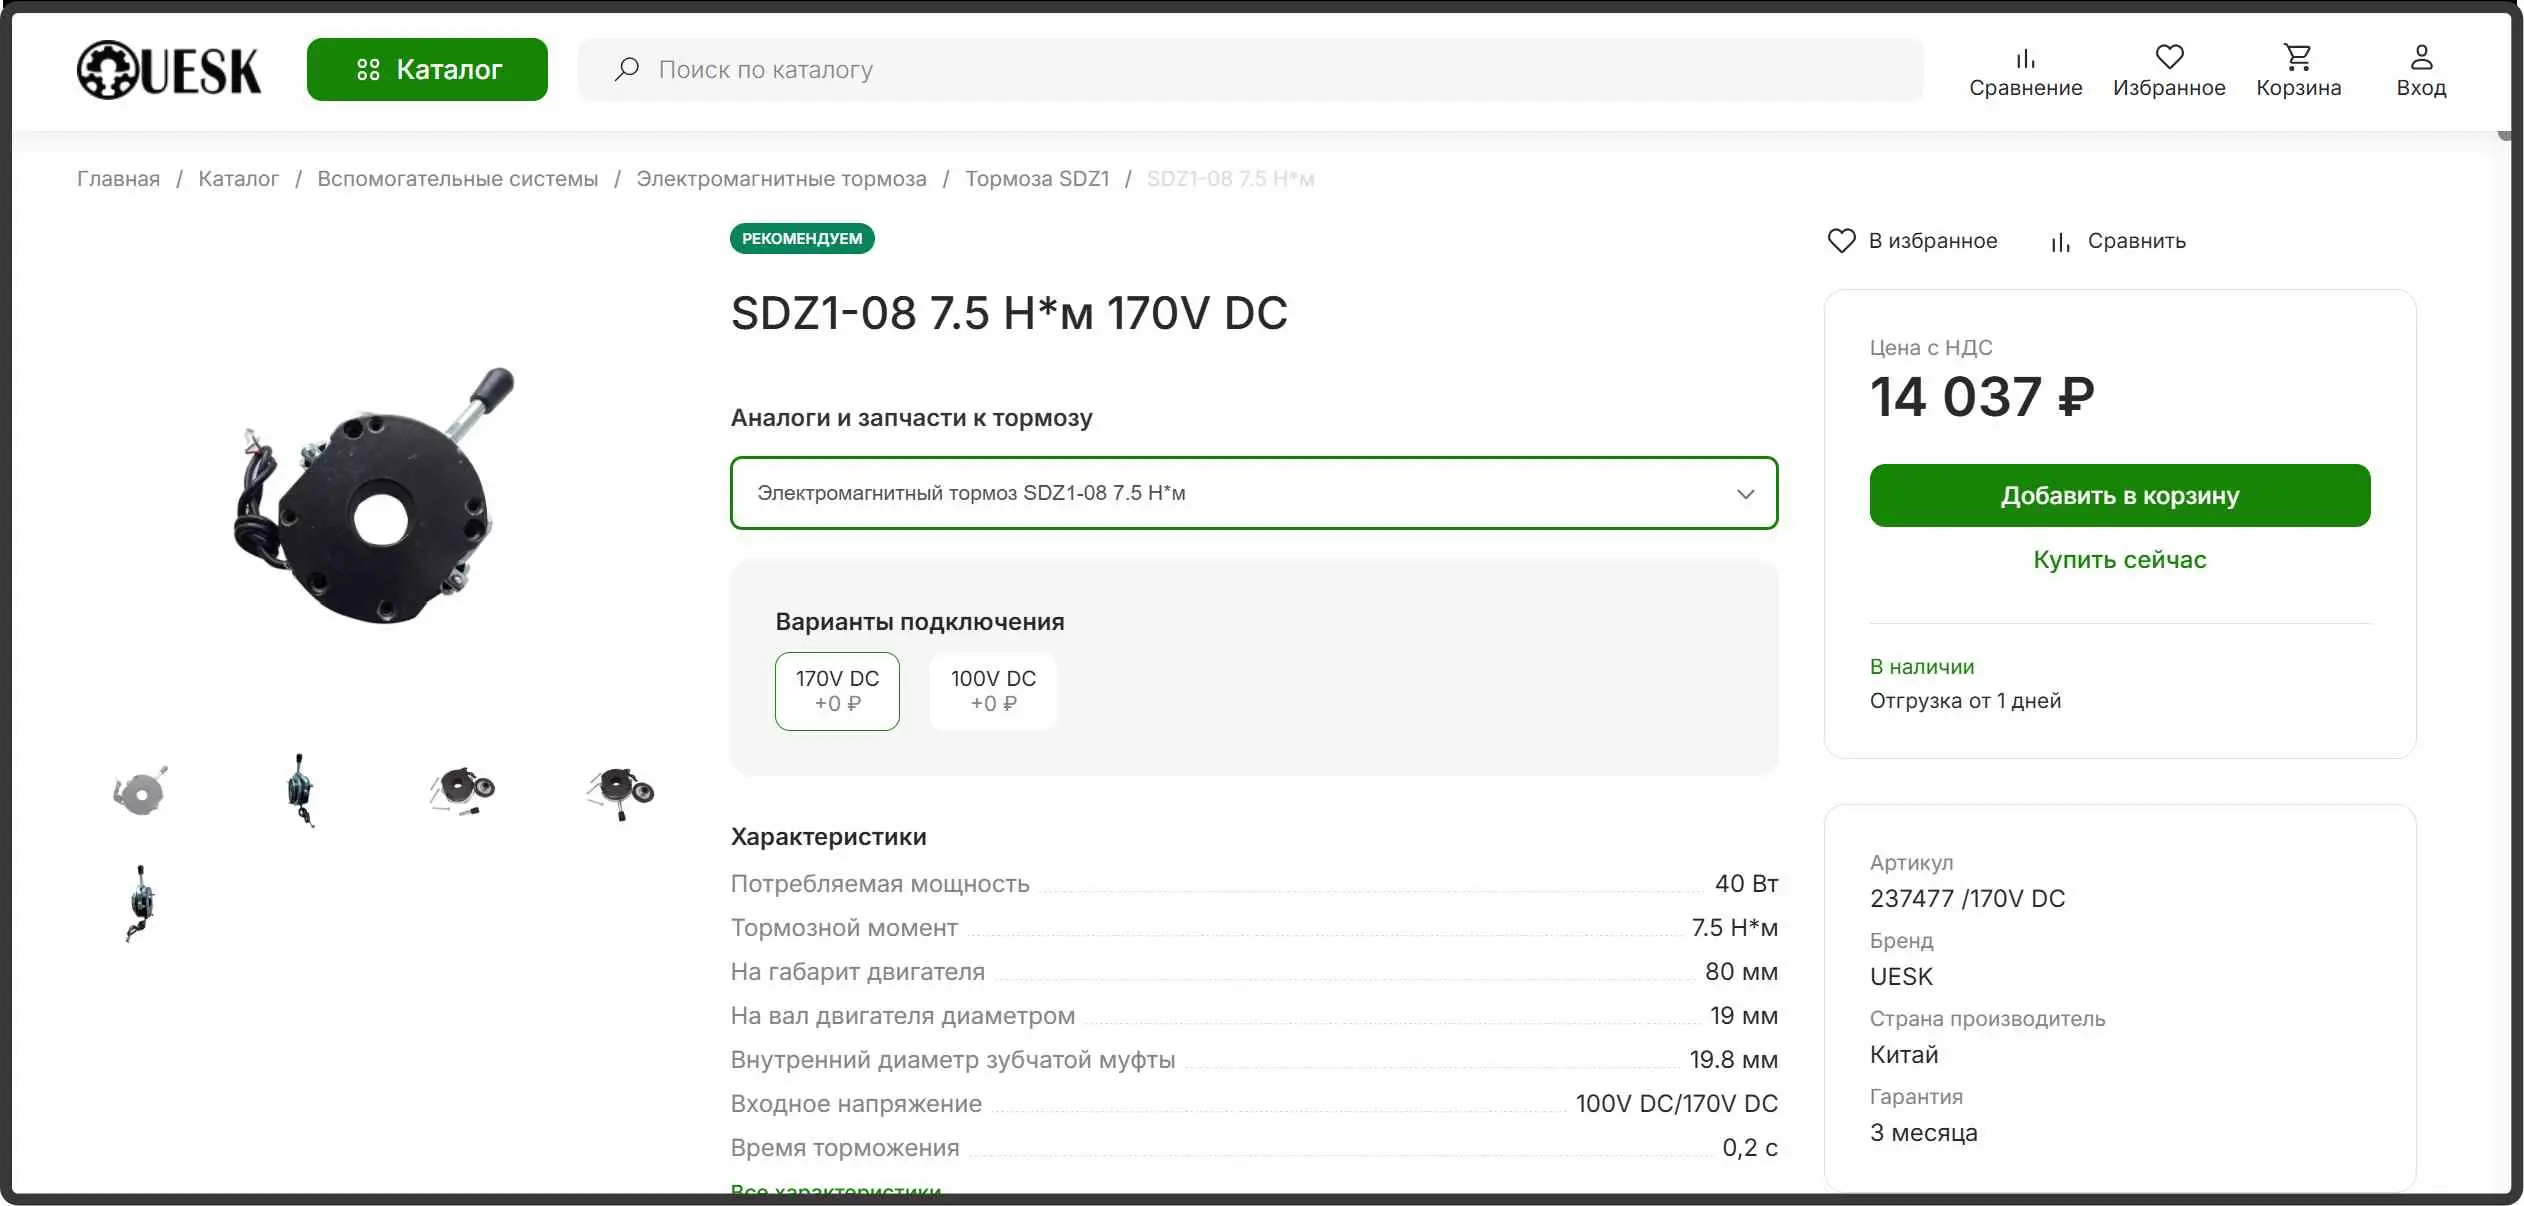Click Сравнить to compare product

pos(2118,241)
